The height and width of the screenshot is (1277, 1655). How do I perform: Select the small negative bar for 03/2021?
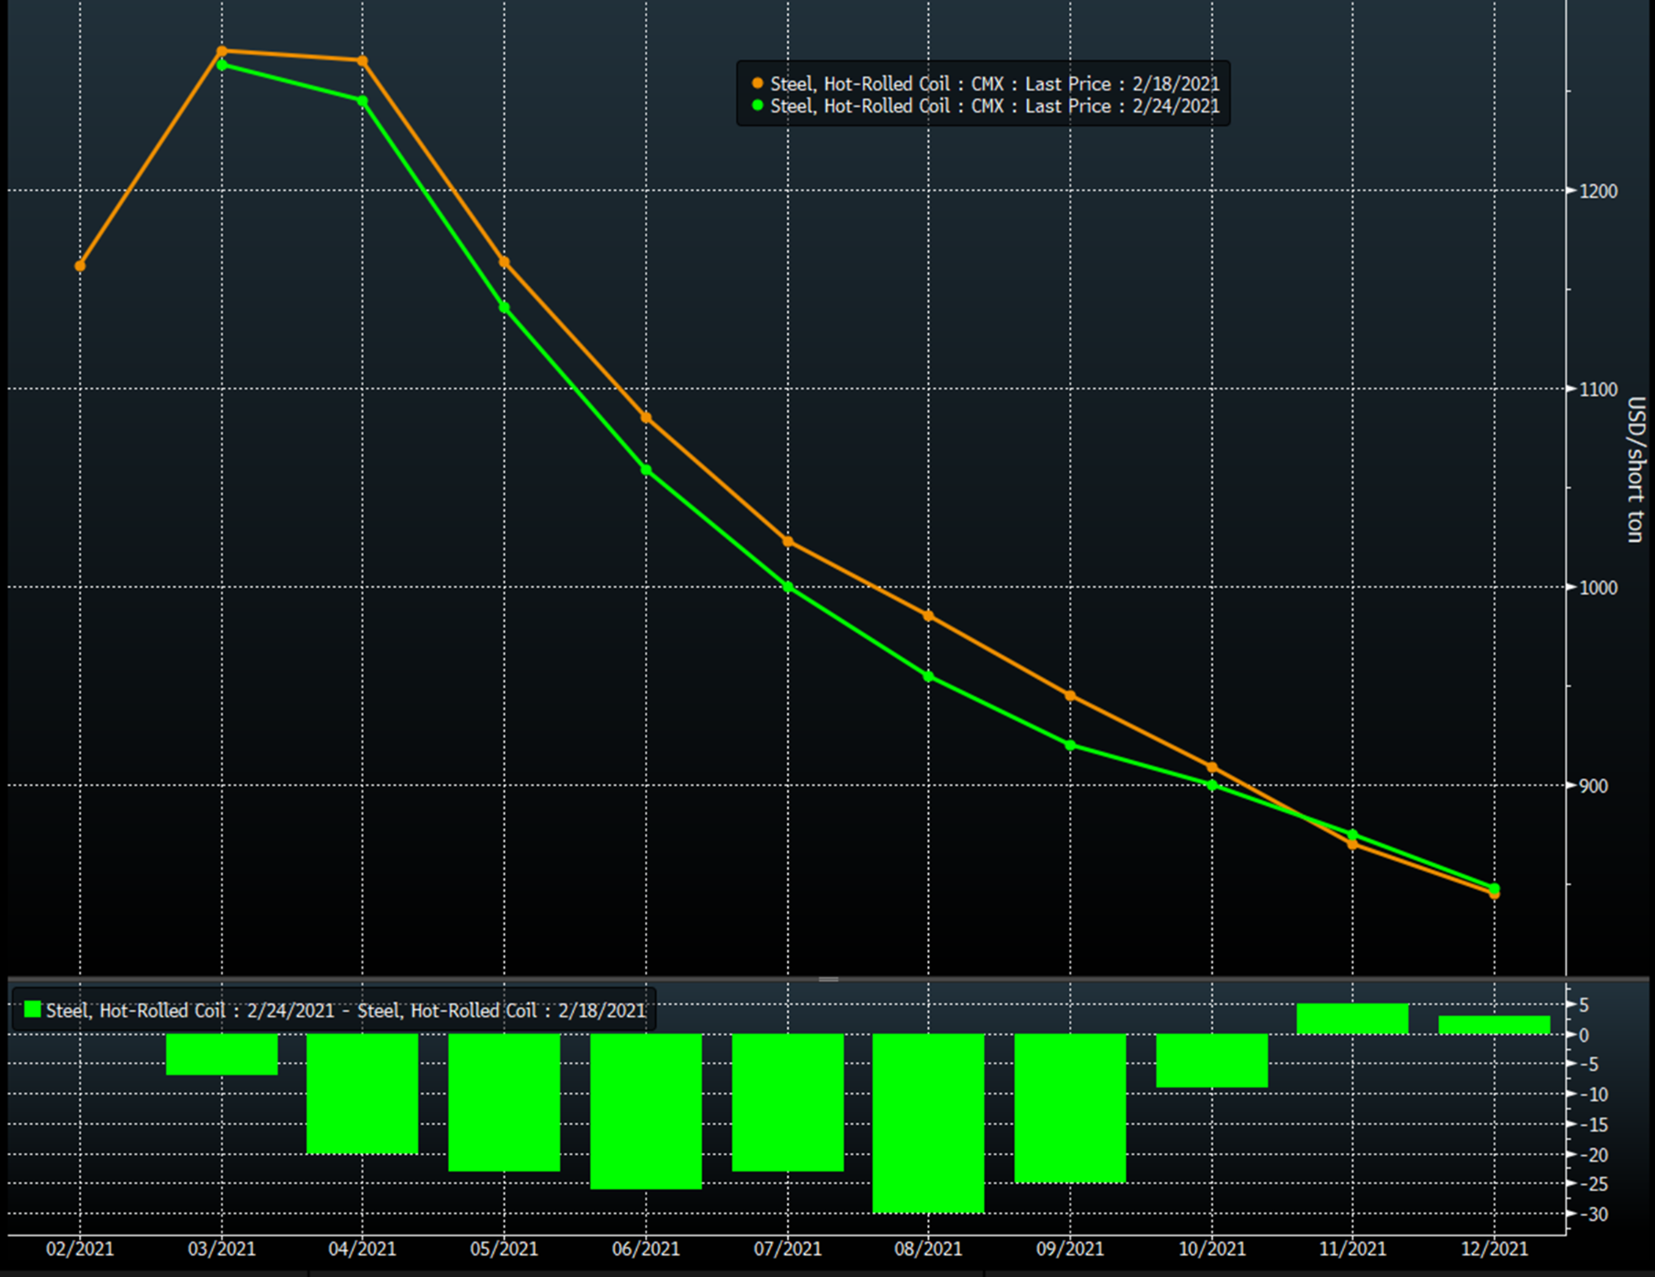point(221,1054)
